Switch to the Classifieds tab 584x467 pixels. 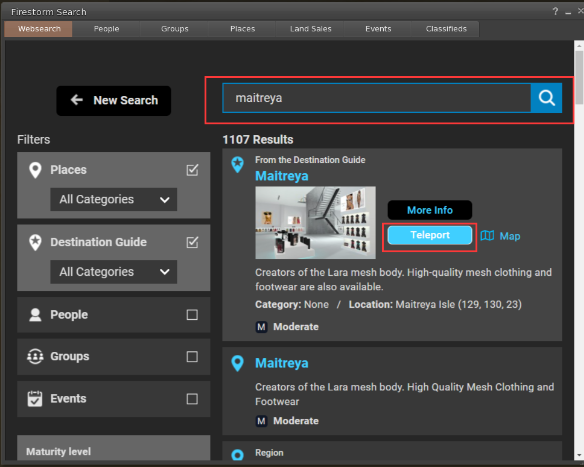coord(446,29)
